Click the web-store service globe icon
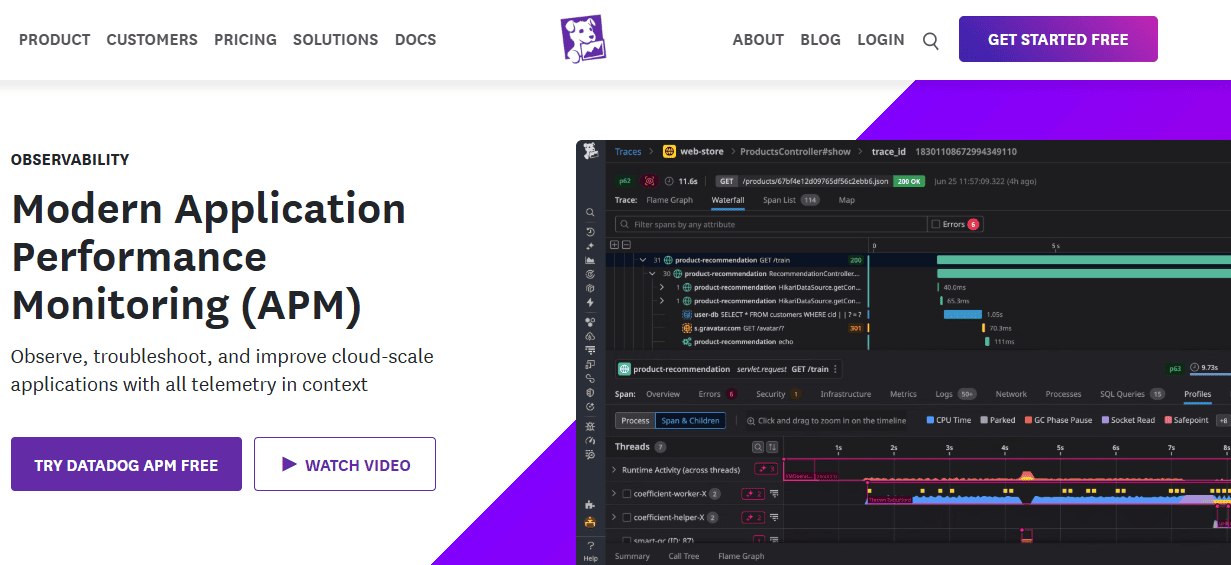 pos(670,152)
